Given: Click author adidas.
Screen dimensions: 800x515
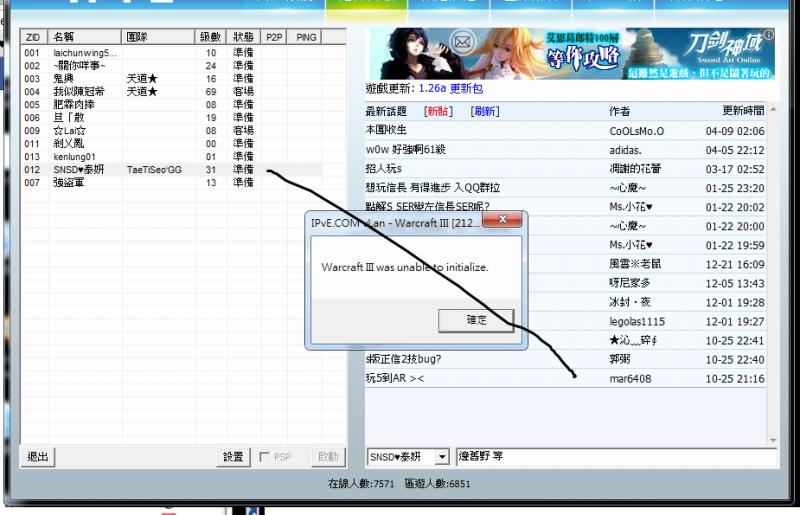Looking at the screenshot, I should click(x=625, y=150).
